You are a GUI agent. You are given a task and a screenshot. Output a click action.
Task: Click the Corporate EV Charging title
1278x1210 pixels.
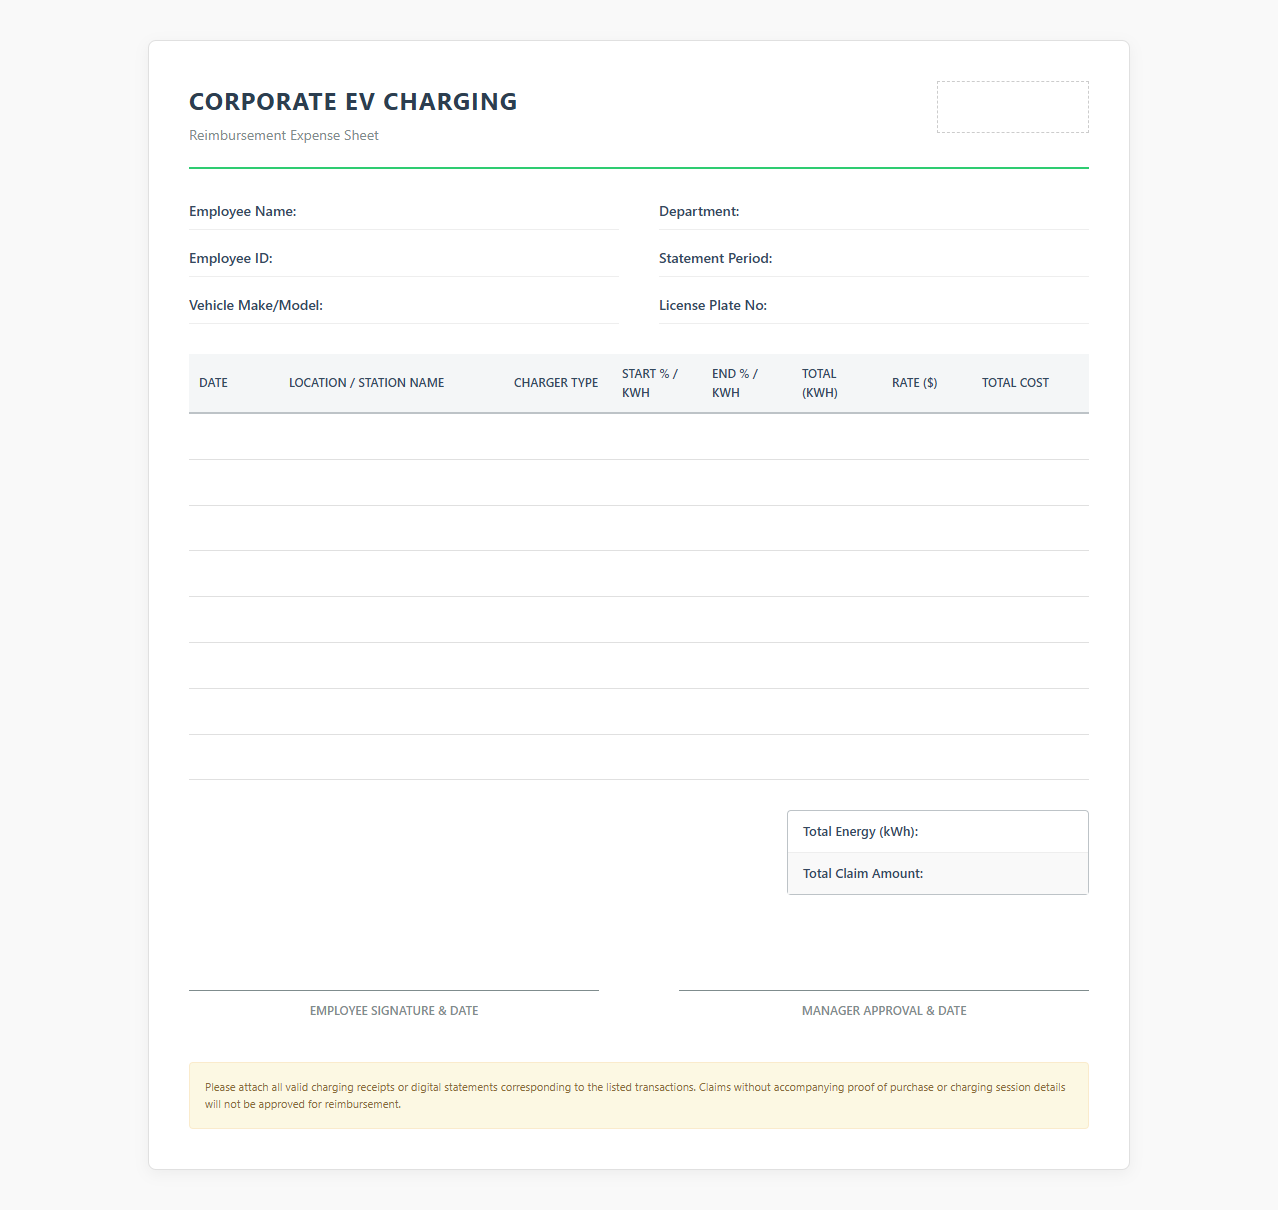[353, 102]
